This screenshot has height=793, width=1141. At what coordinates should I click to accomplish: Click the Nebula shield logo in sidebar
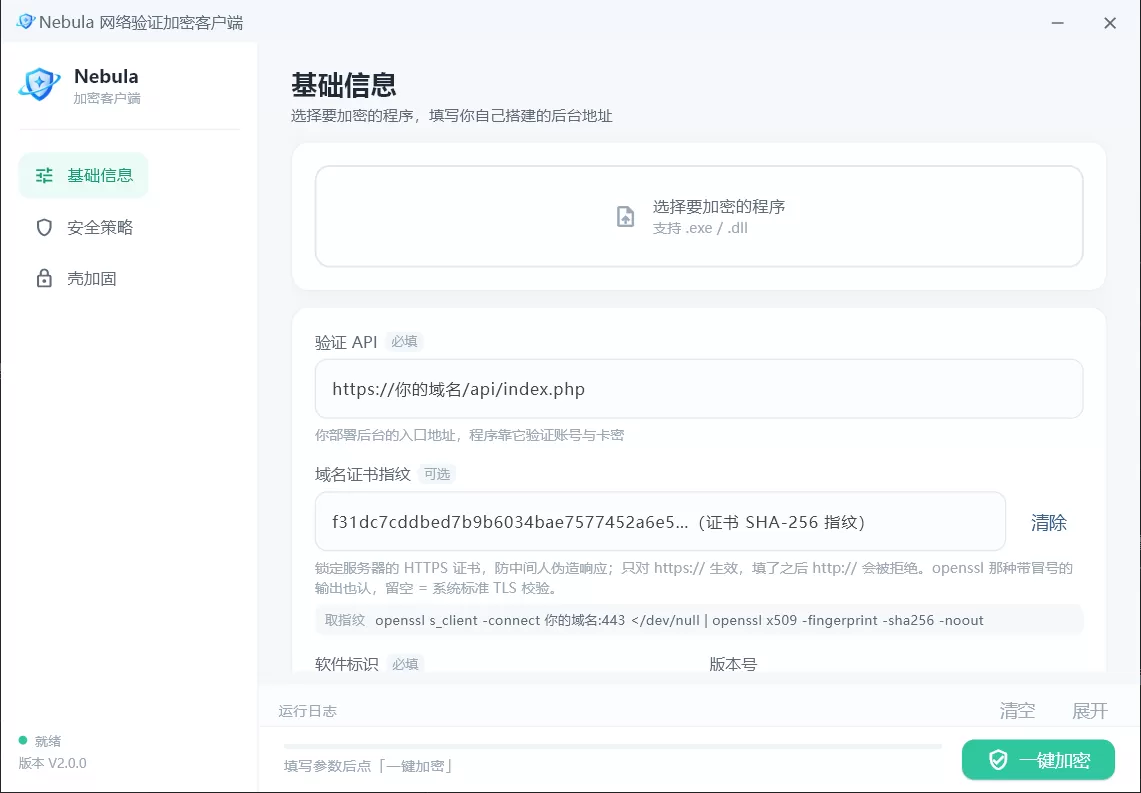tap(39, 84)
